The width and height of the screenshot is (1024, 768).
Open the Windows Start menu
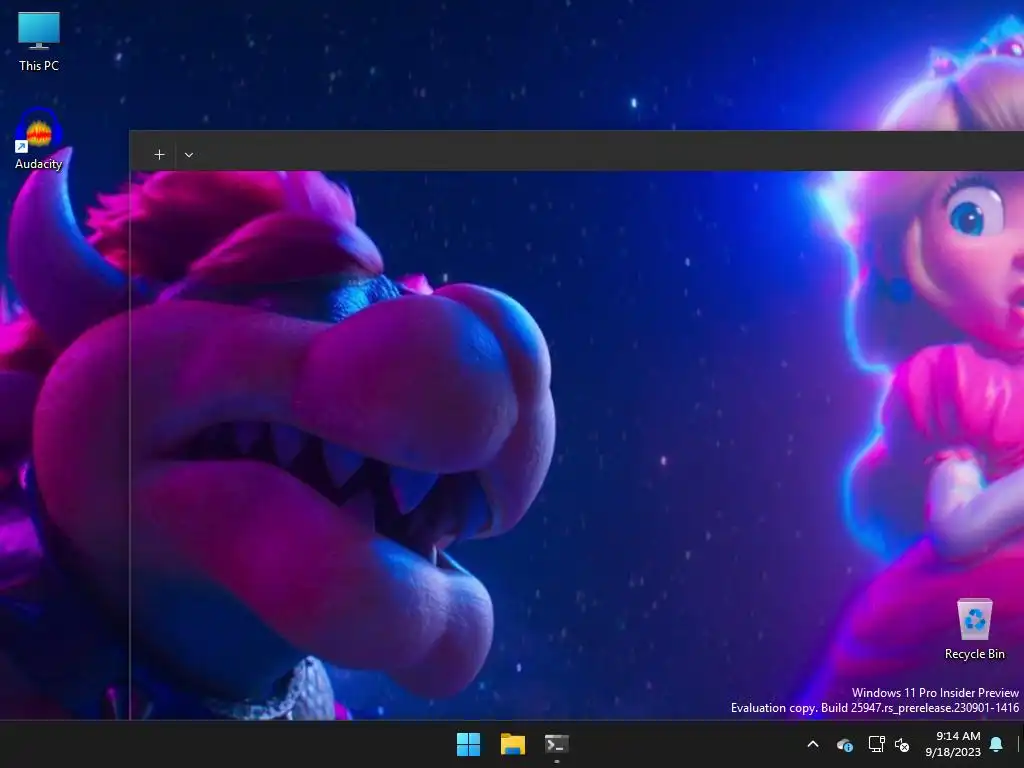[x=468, y=744]
